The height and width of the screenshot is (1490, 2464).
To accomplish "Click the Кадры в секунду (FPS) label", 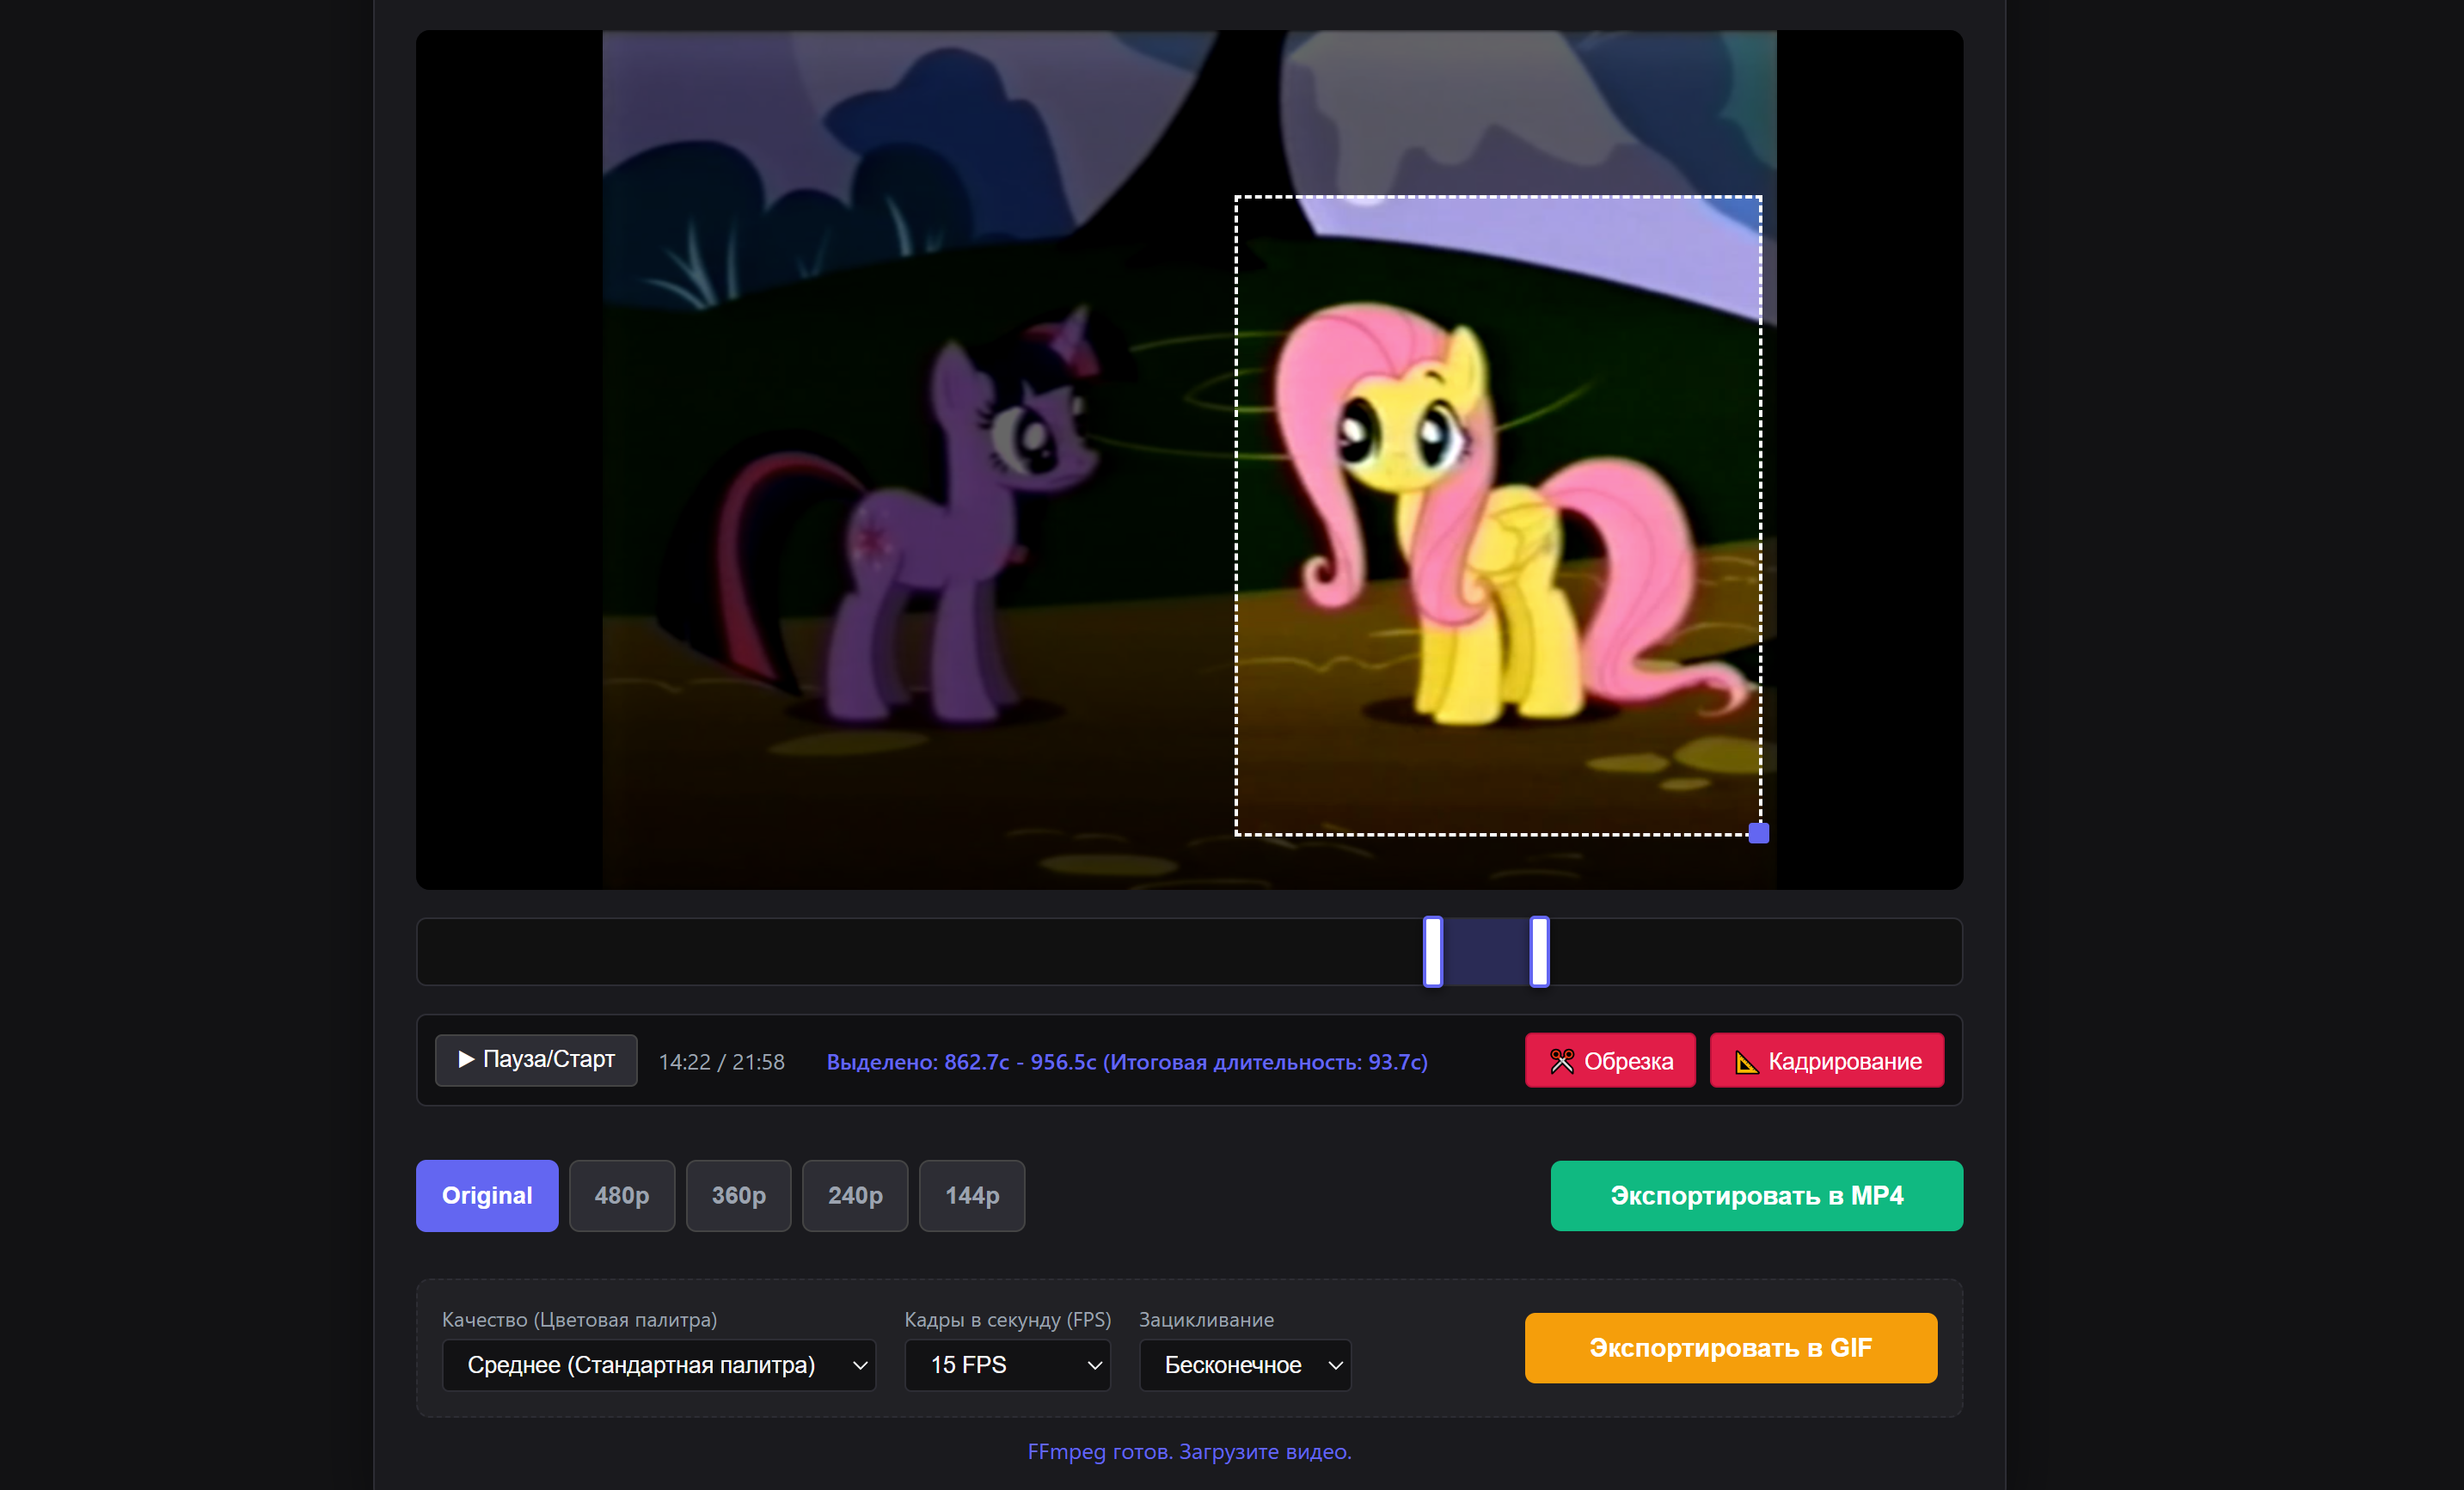I will click(x=1008, y=1320).
